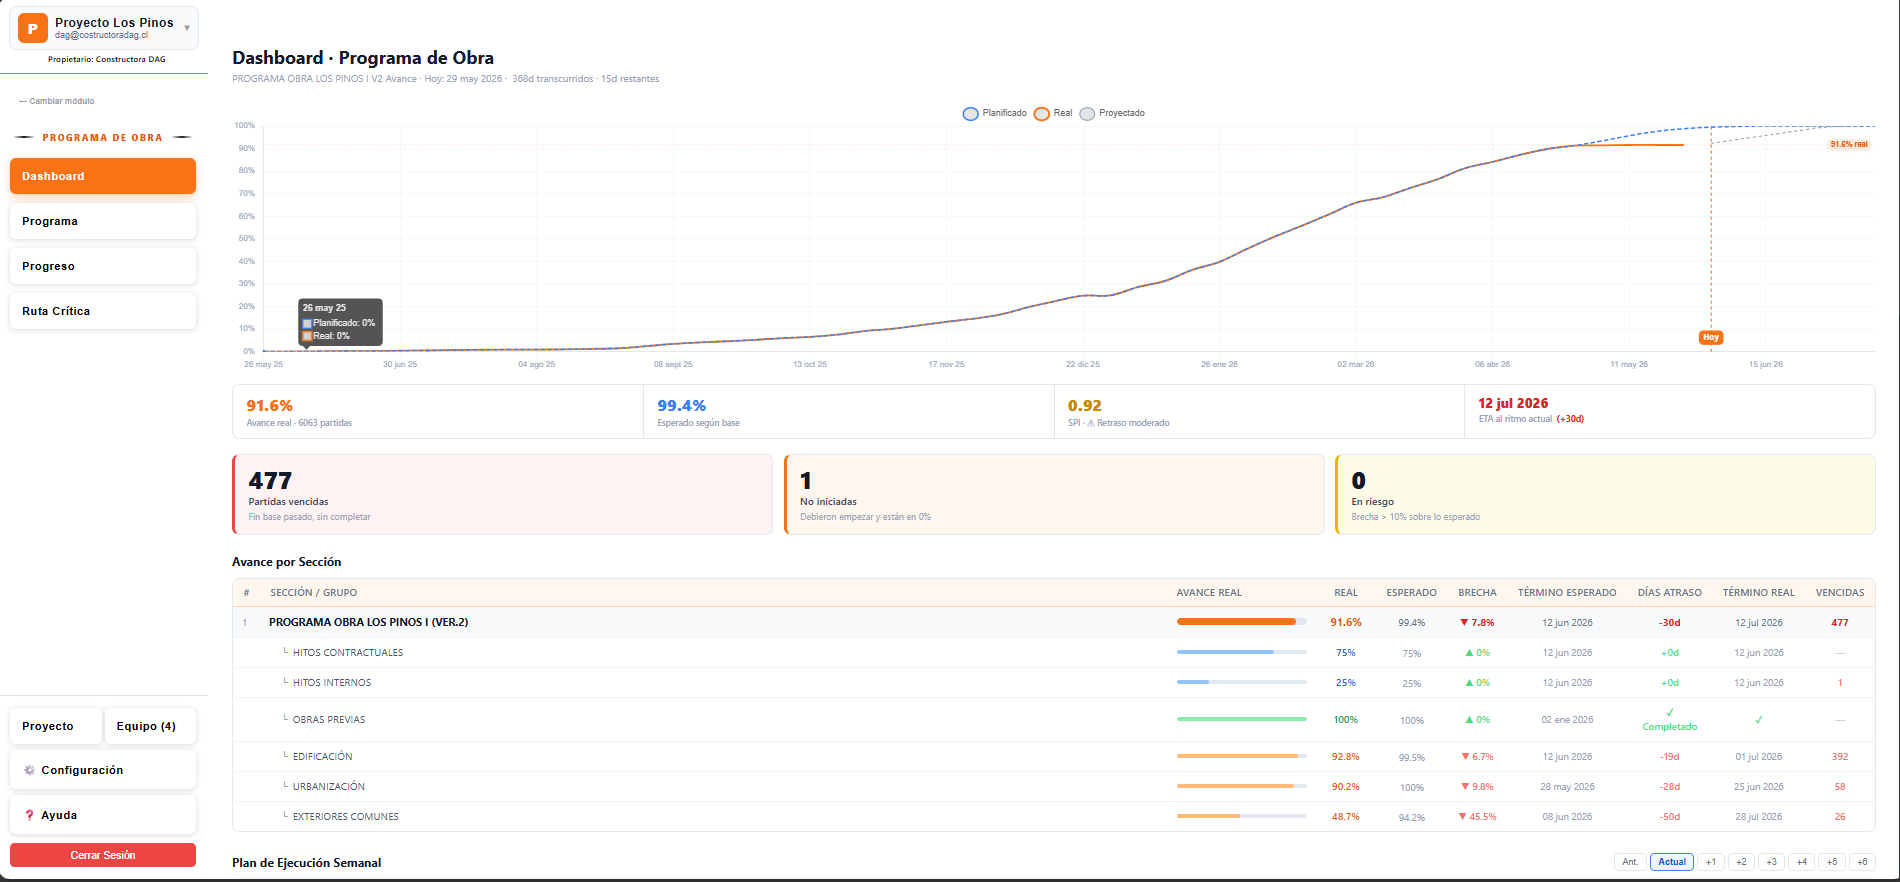Click the TÉRMINO ESPERADO column header
This screenshot has width=1900, height=882.
coord(1567,593)
